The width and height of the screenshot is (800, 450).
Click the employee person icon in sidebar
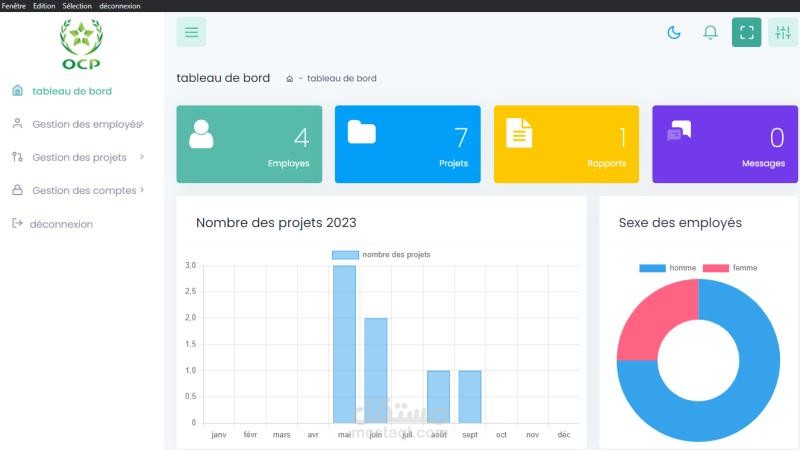pyautogui.click(x=17, y=123)
